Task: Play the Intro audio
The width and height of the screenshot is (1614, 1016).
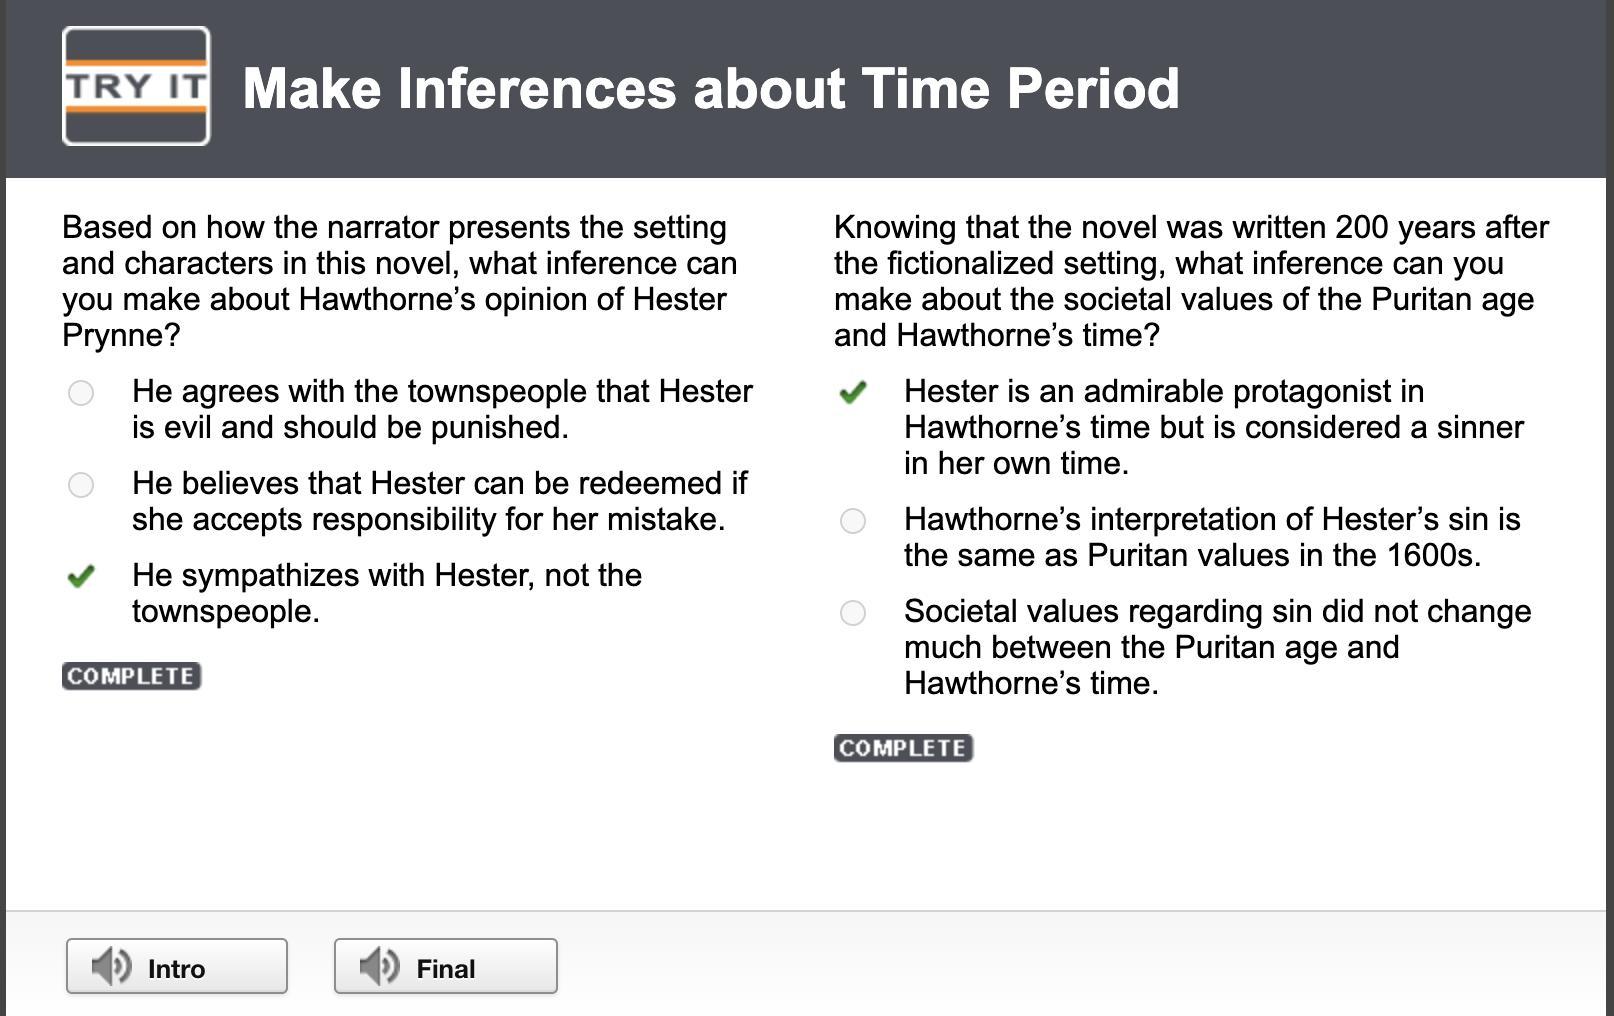Action: tap(177, 966)
